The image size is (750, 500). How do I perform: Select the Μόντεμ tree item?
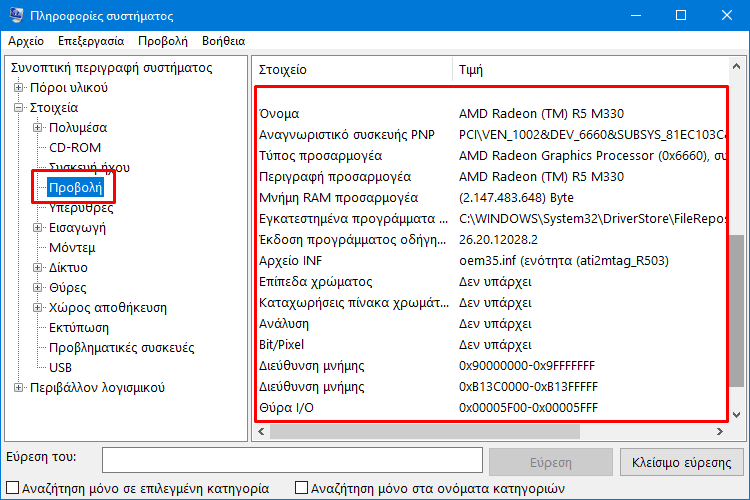(x=72, y=248)
